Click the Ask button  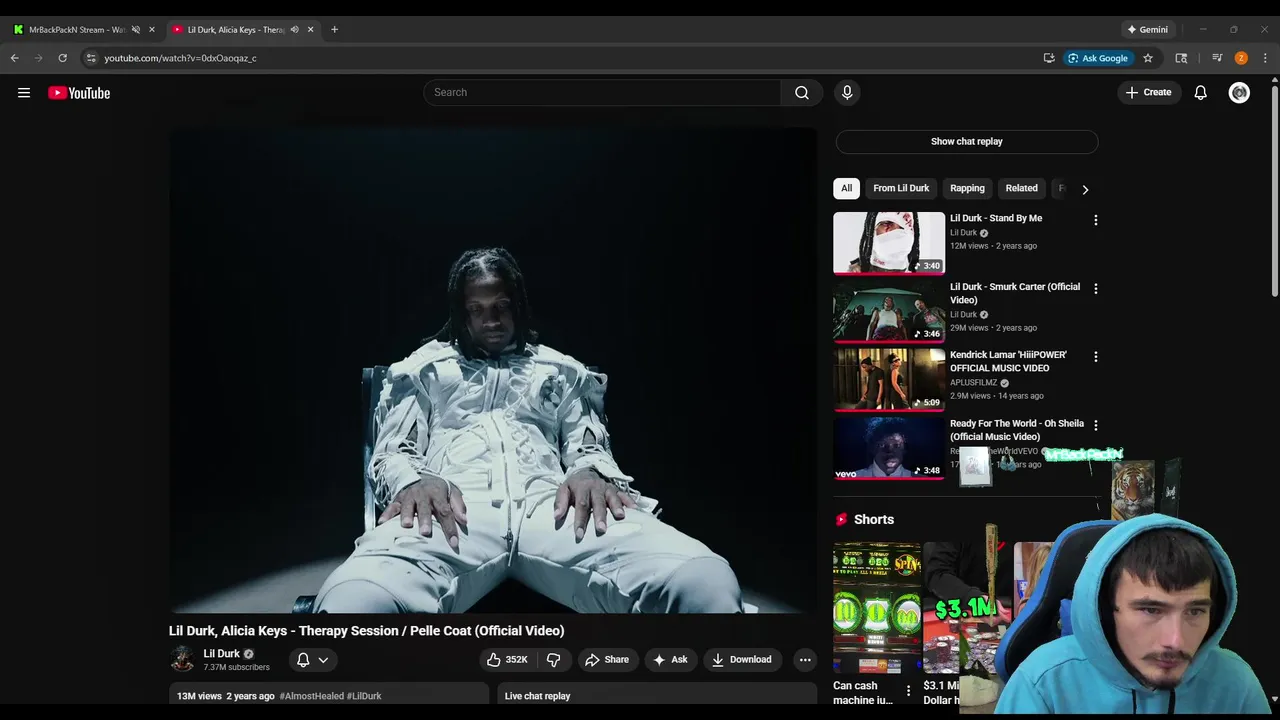[670, 659]
